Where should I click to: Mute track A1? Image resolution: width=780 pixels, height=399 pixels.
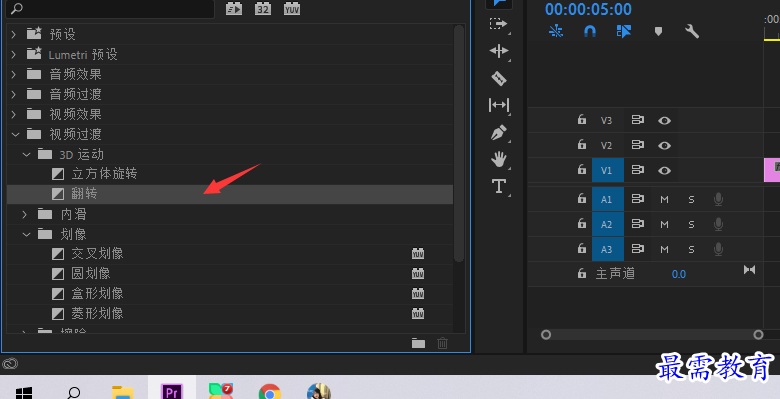pyautogui.click(x=665, y=200)
